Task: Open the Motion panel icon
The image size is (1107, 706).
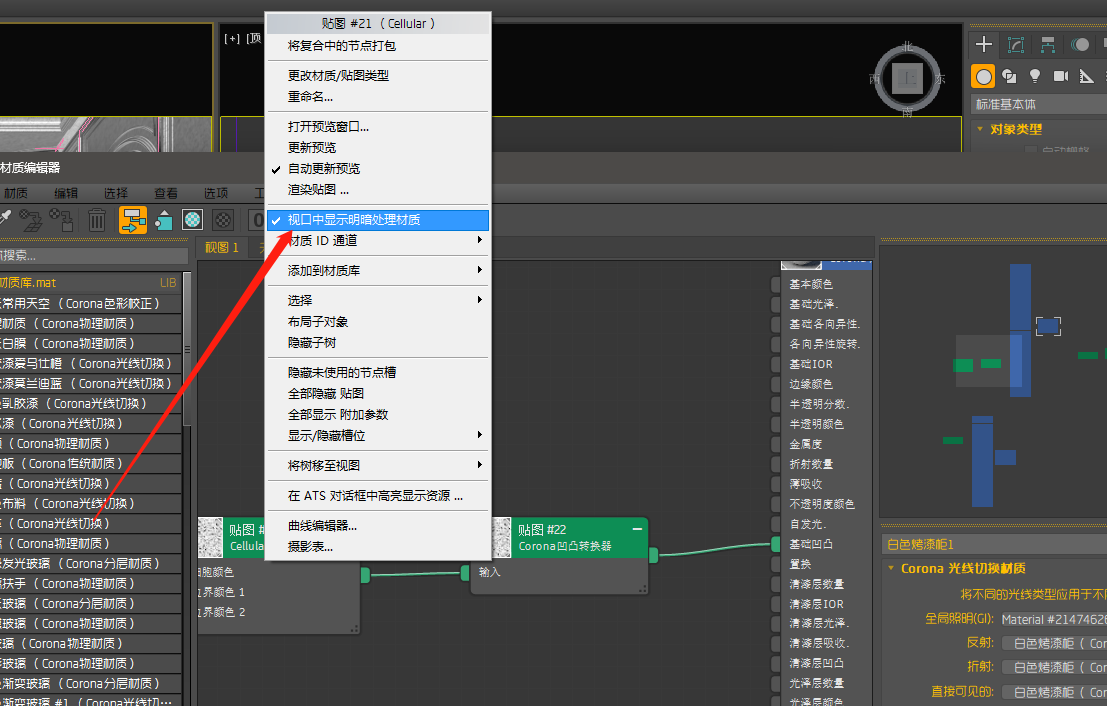Action: pos(1079,44)
